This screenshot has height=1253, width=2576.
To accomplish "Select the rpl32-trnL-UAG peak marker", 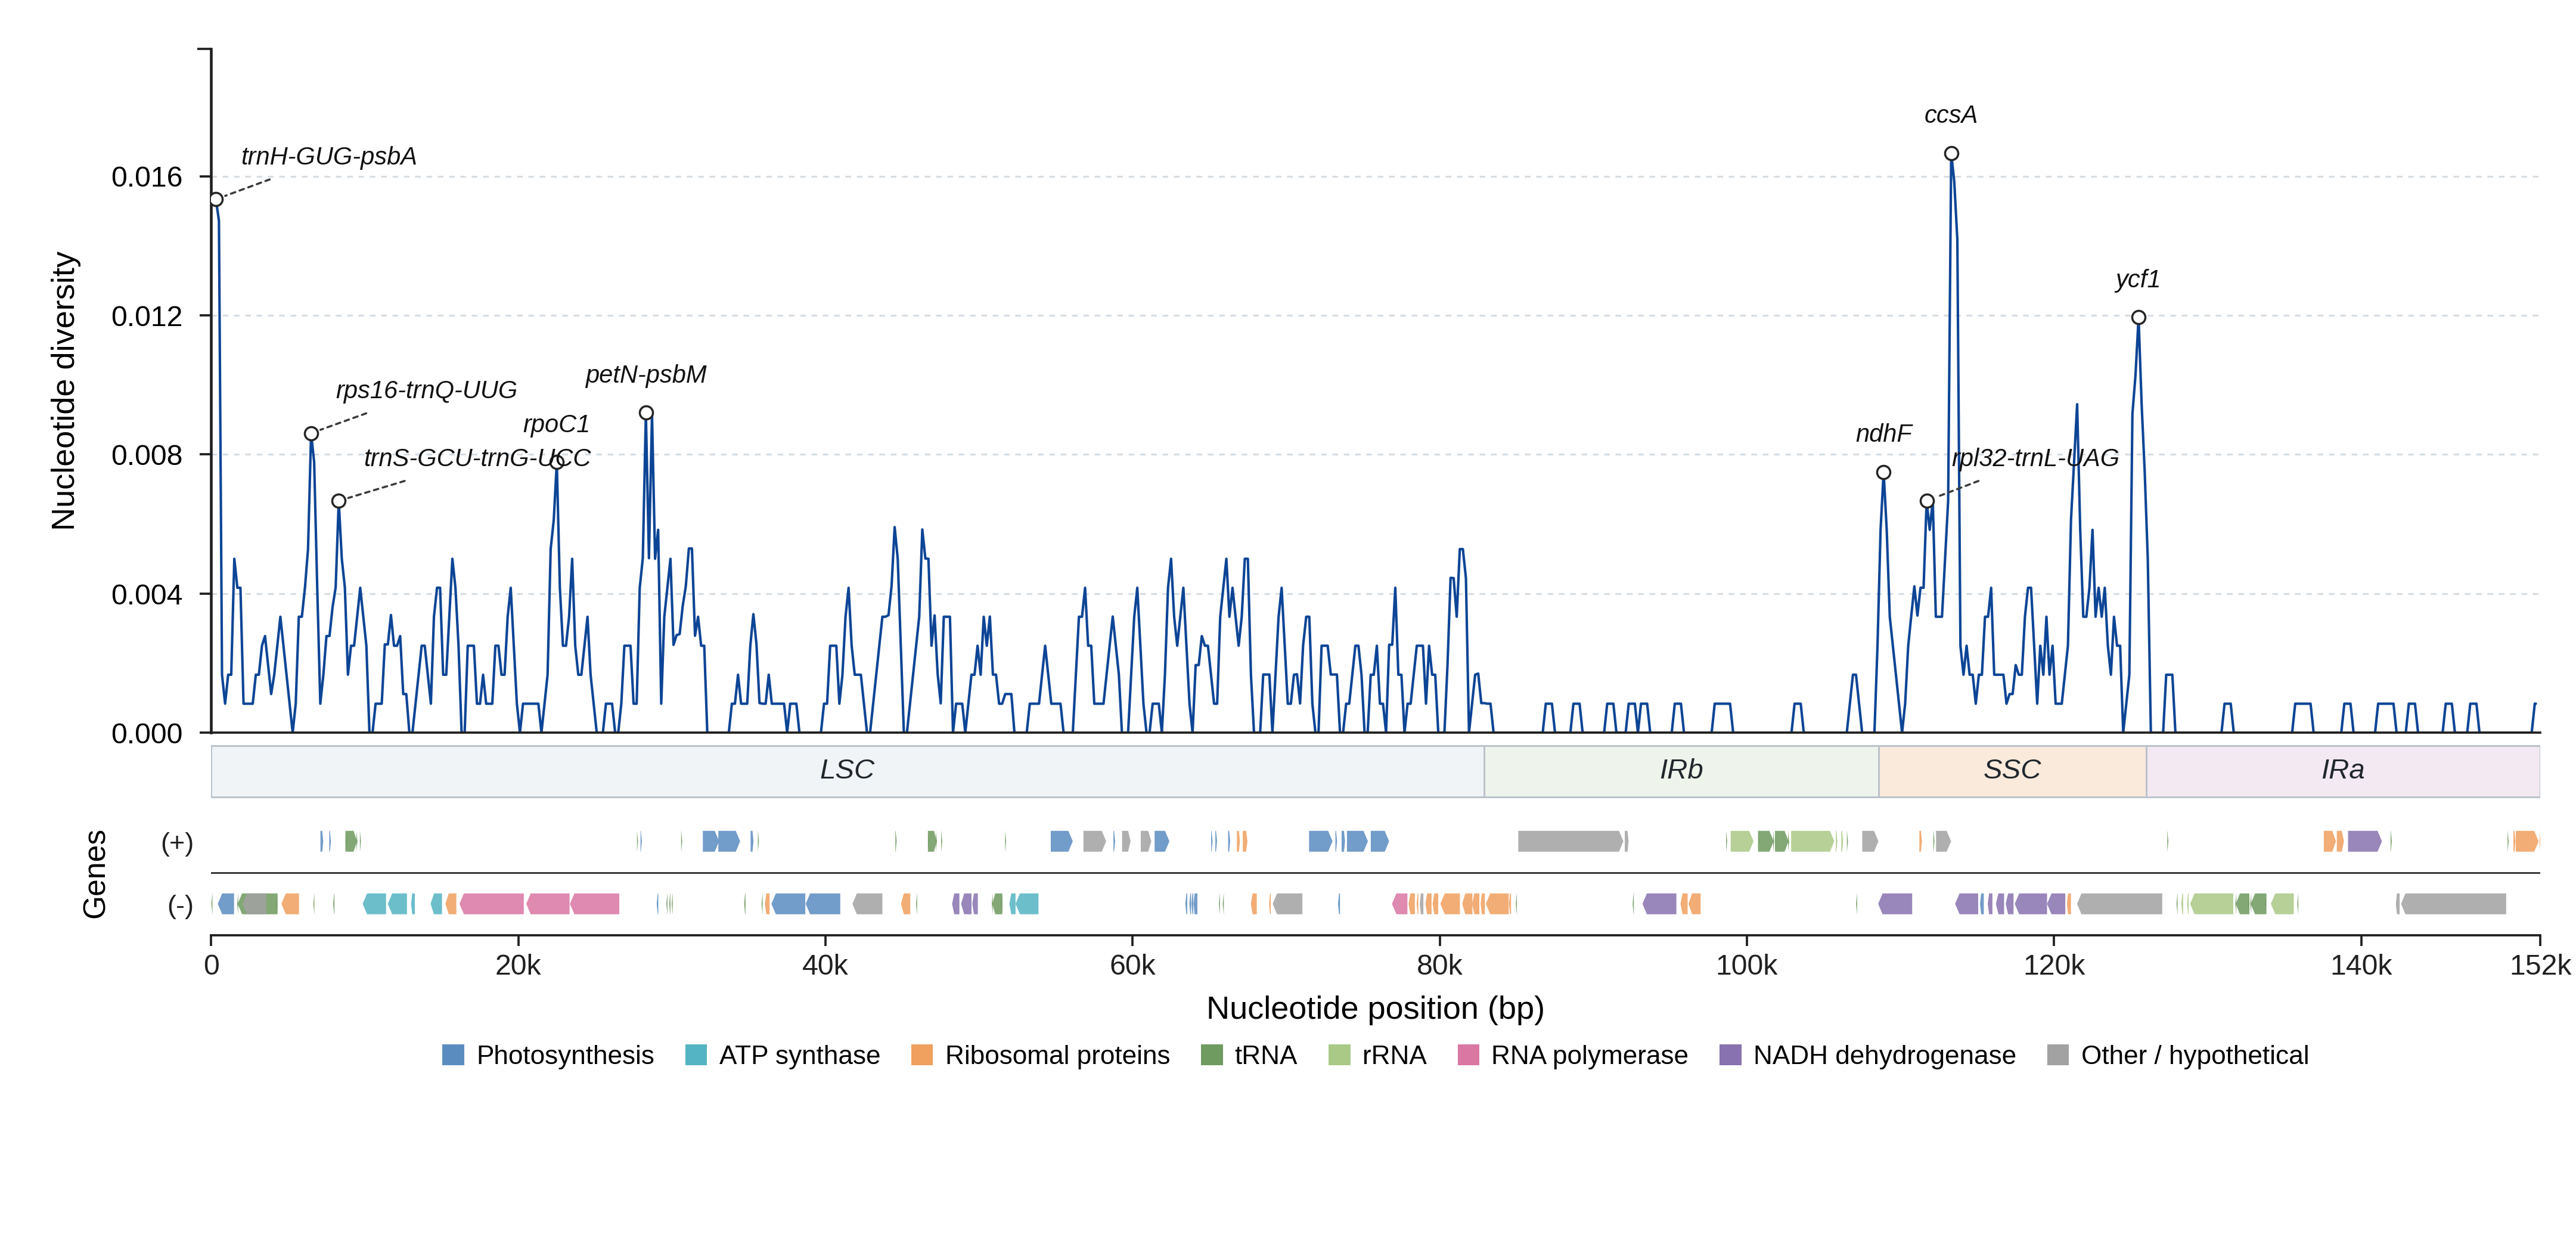I will (1926, 501).
